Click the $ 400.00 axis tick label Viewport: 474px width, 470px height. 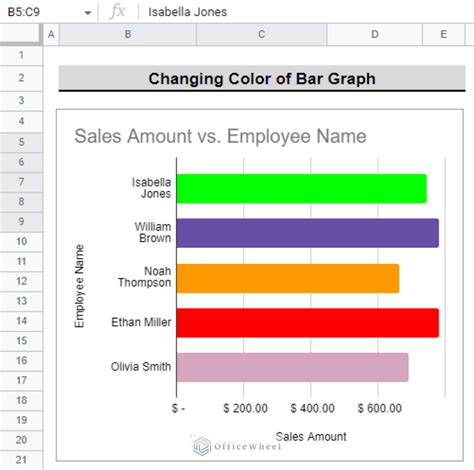coord(312,408)
